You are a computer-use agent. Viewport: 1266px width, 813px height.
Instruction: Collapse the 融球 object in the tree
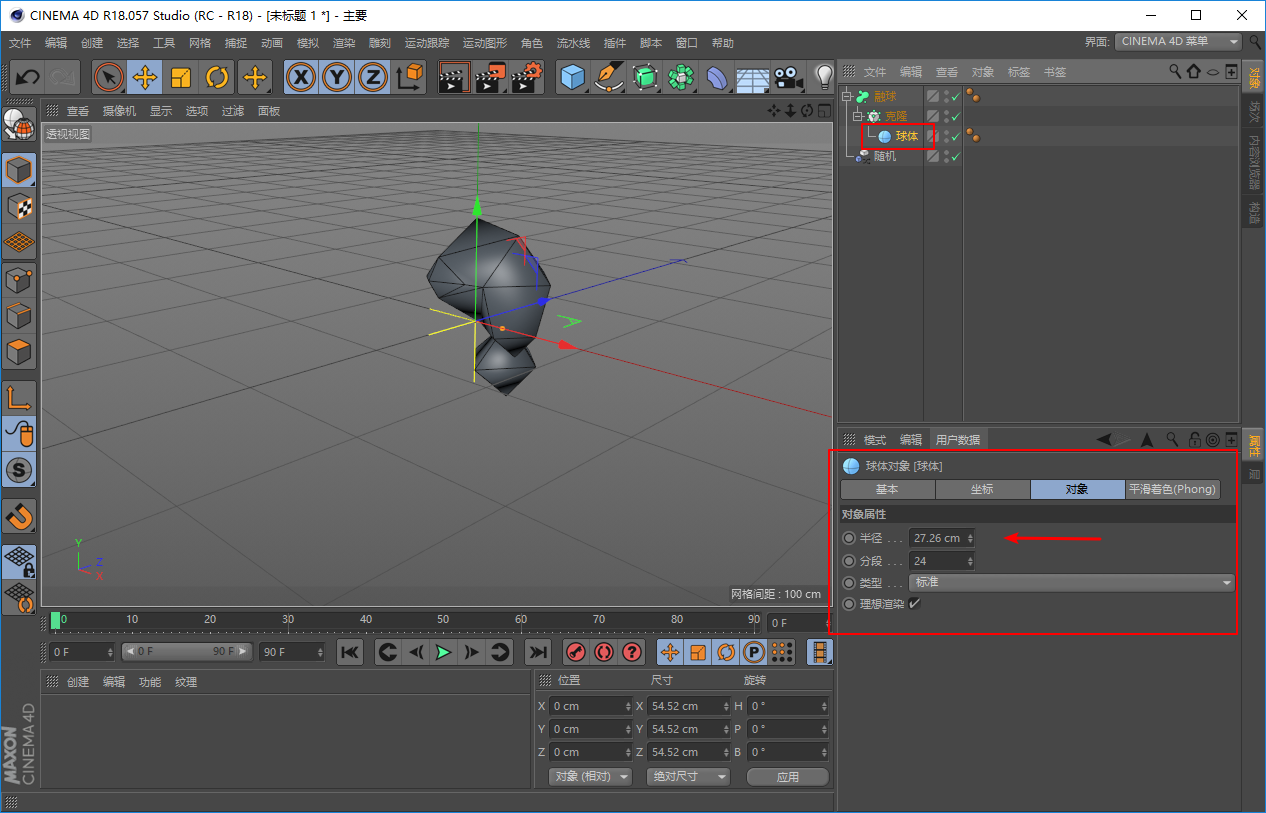[x=846, y=97]
